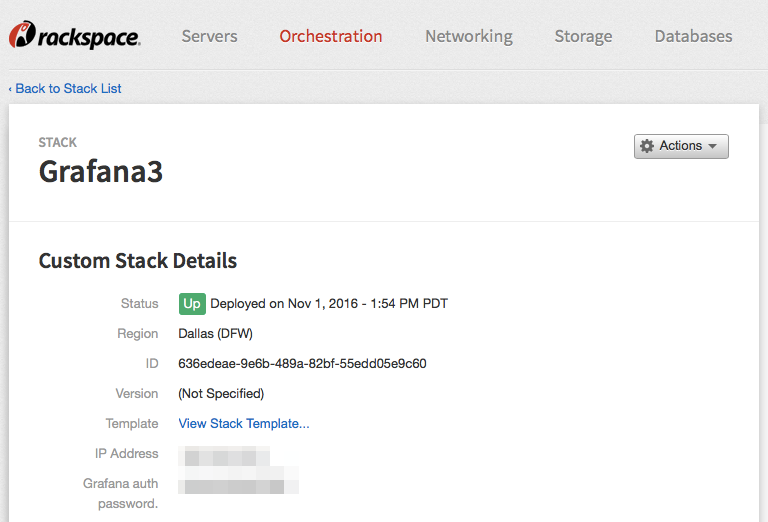The image size is (768, 522).
Task: Click the Custom Stack Details heading
Action: click(x=138, y=261)
